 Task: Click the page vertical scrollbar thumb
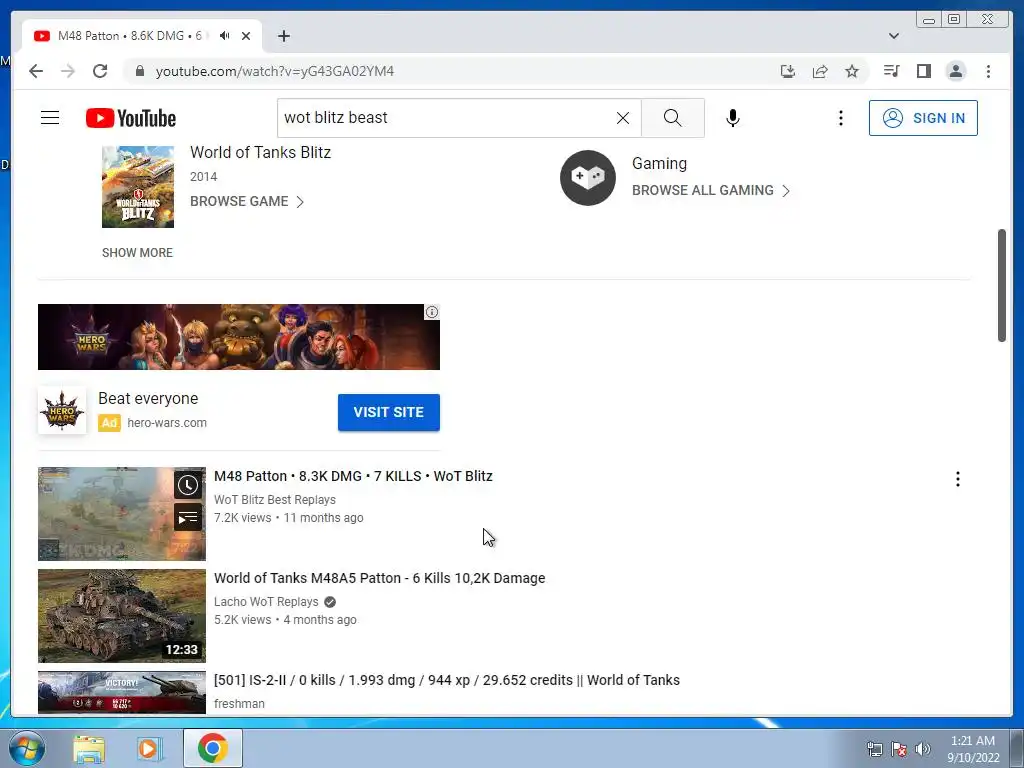1002,285
